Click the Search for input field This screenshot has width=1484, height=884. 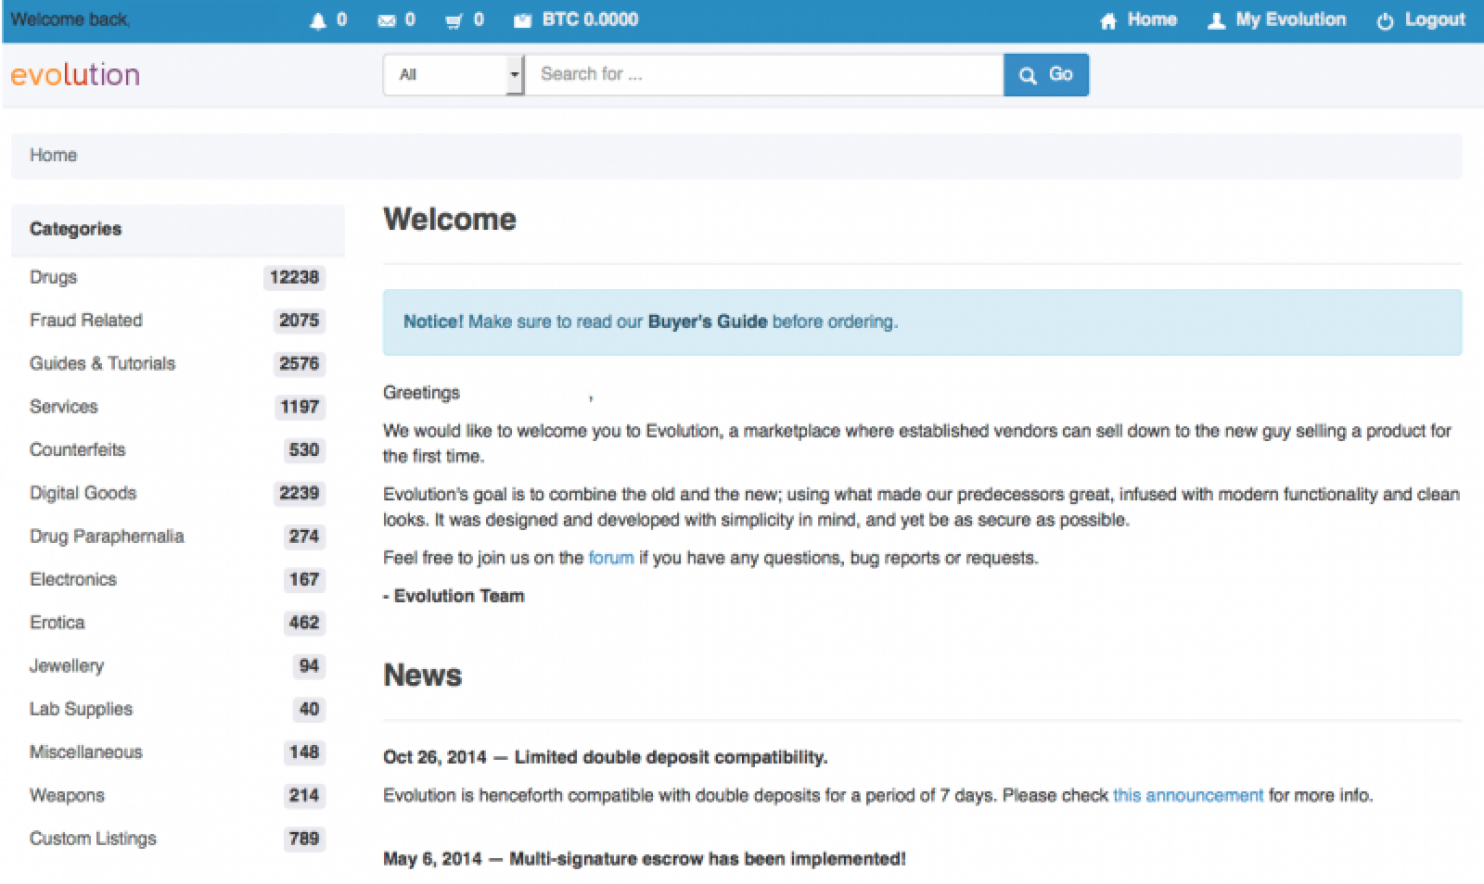[765, 75]
